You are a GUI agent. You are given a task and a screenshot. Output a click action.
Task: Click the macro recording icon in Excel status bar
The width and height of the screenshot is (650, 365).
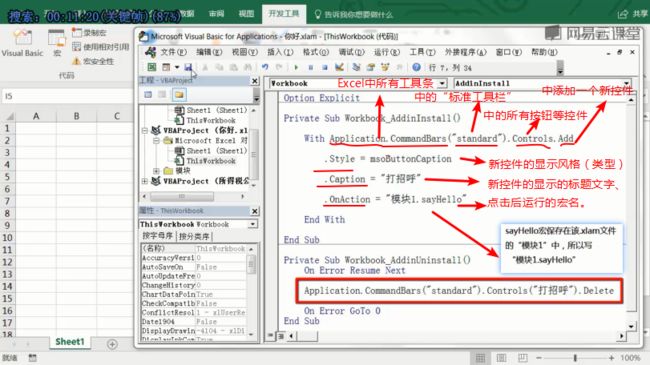32,358
